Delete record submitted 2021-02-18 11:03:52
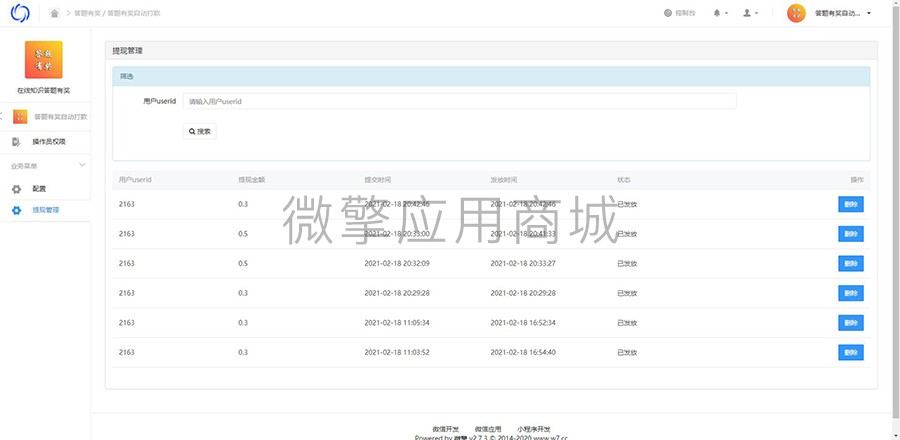Screen dimensions: 900x440 (x=851, y=352)
